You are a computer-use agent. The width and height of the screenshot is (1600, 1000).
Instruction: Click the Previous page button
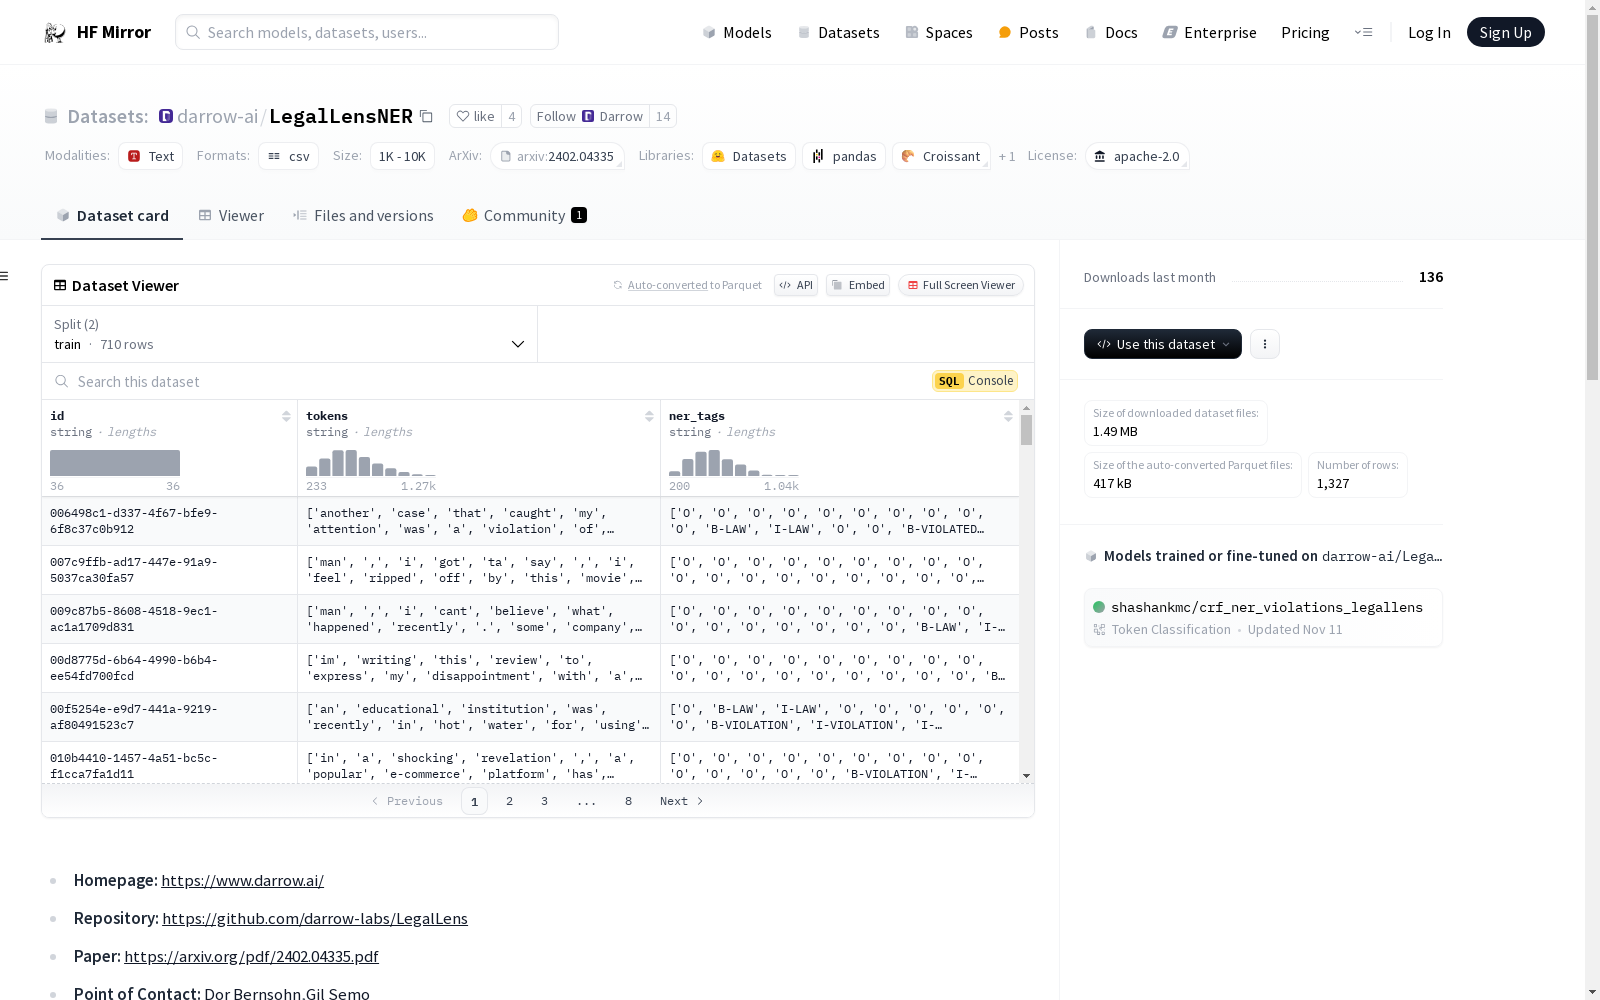click(407, 801)
